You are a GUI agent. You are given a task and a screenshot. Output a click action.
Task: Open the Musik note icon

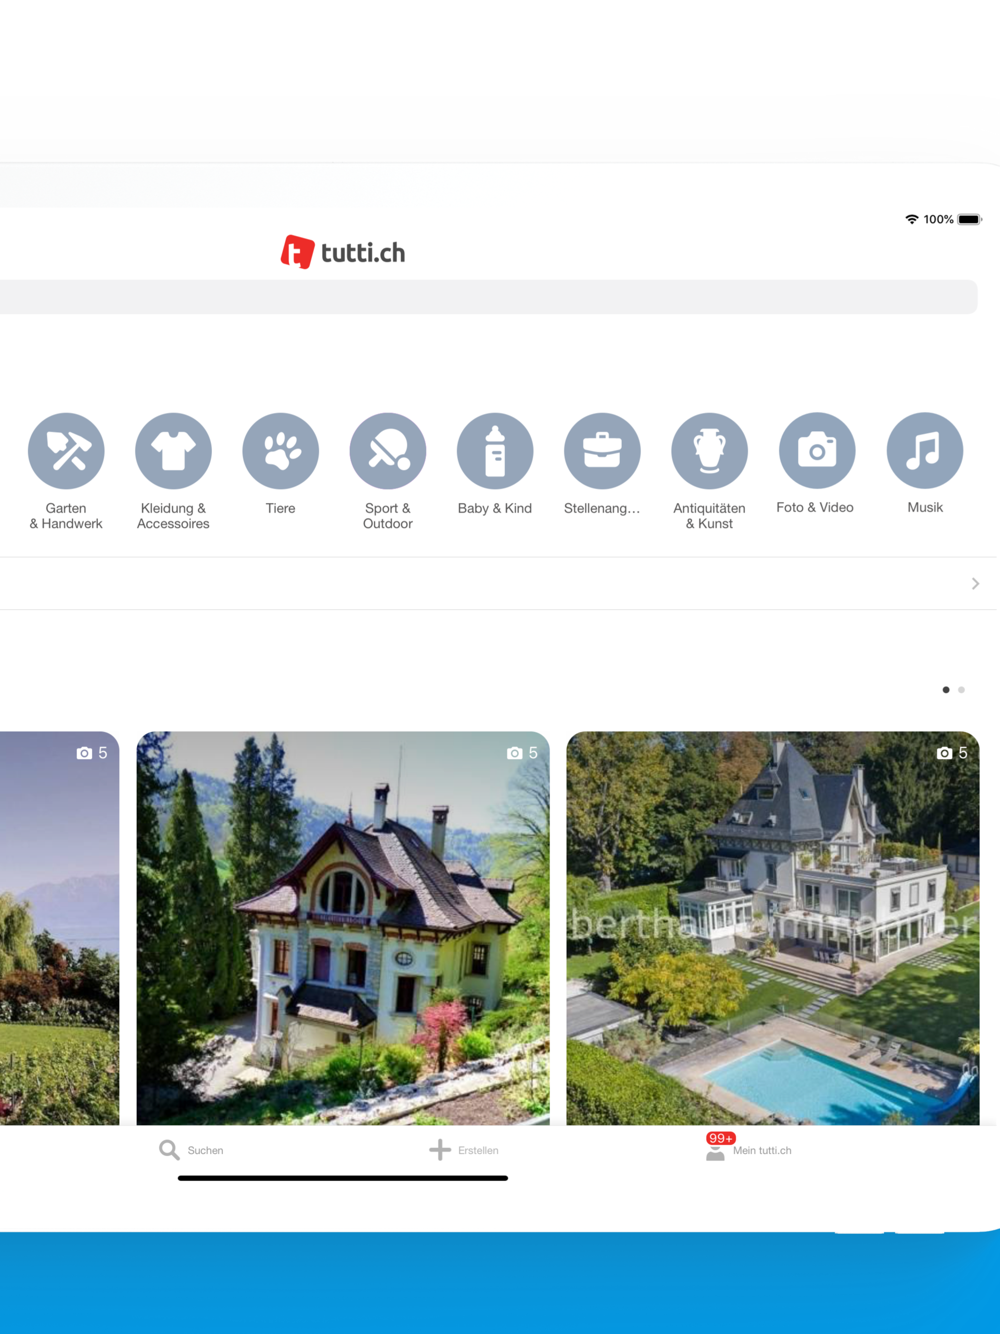tap(925, 451)
